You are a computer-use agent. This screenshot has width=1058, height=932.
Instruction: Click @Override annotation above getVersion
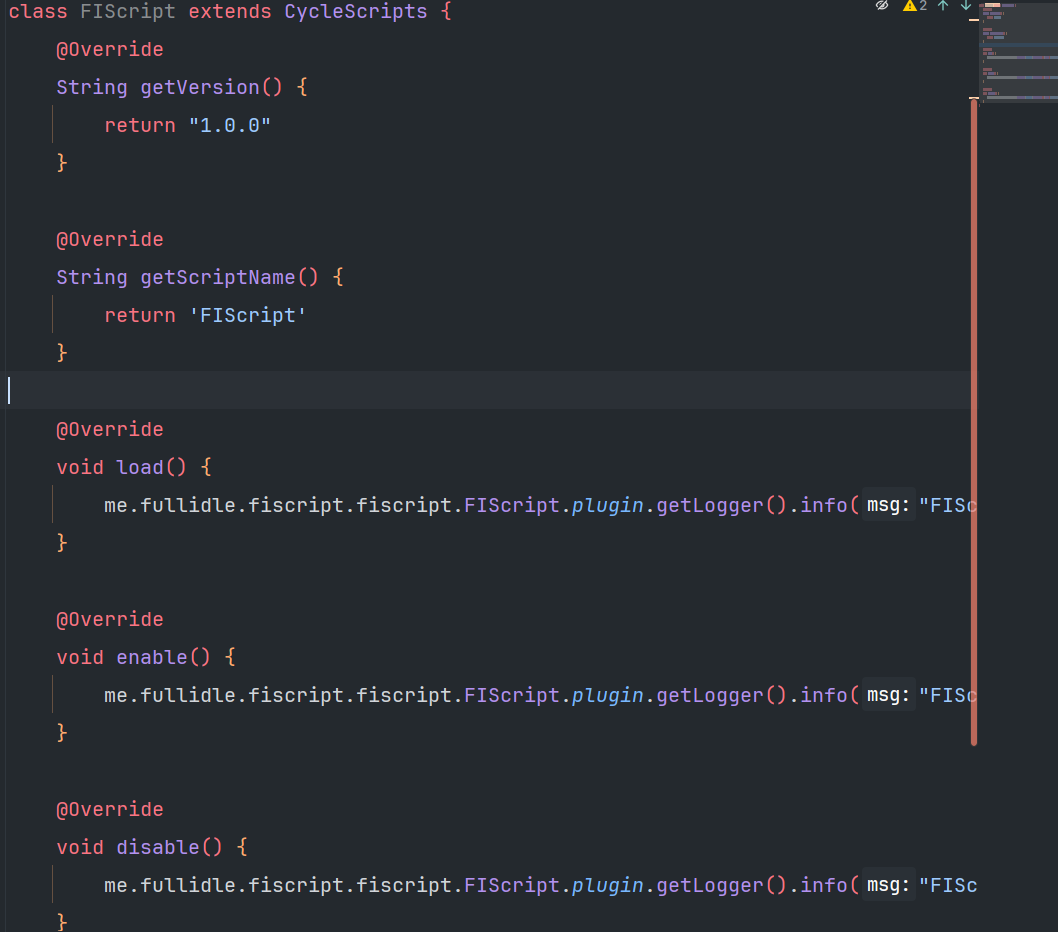110,50
